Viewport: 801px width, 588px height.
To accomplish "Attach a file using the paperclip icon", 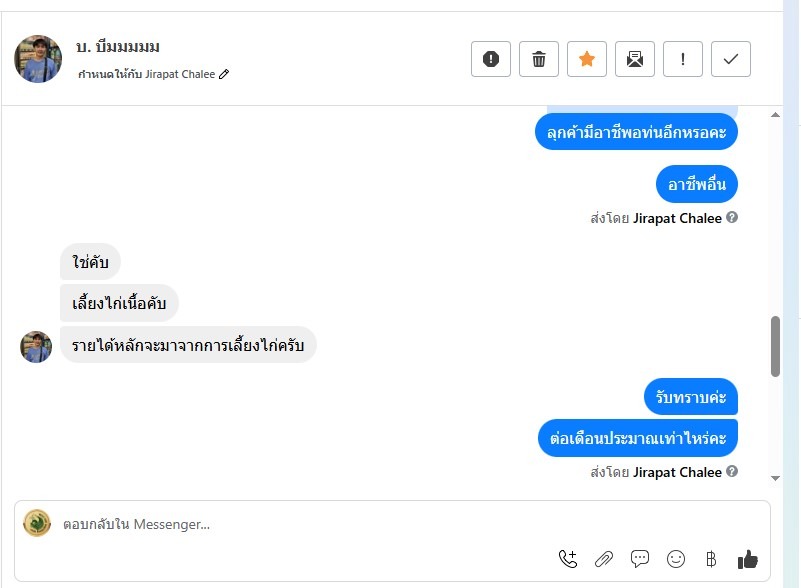I will (604, 559).
